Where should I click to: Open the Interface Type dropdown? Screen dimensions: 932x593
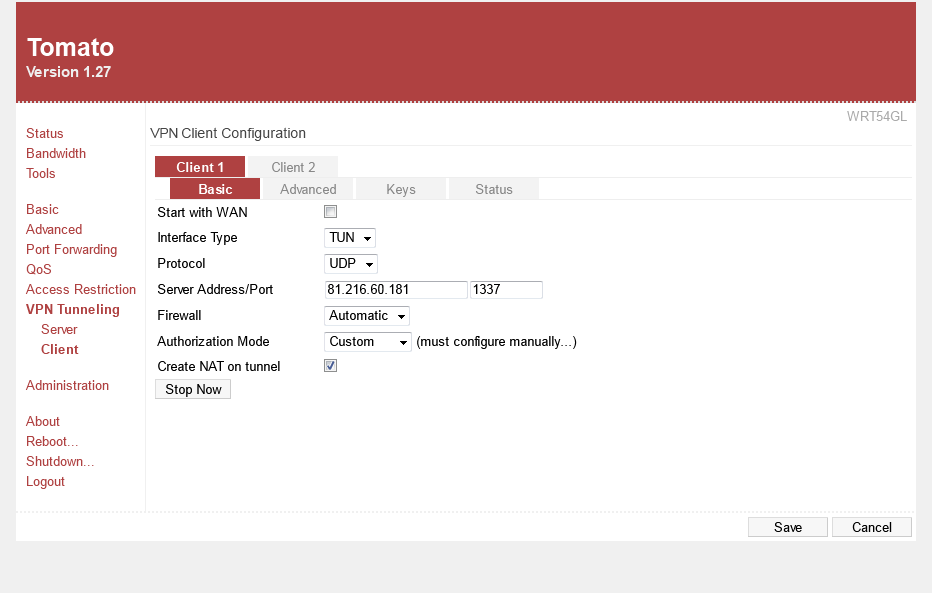(350, 238)
